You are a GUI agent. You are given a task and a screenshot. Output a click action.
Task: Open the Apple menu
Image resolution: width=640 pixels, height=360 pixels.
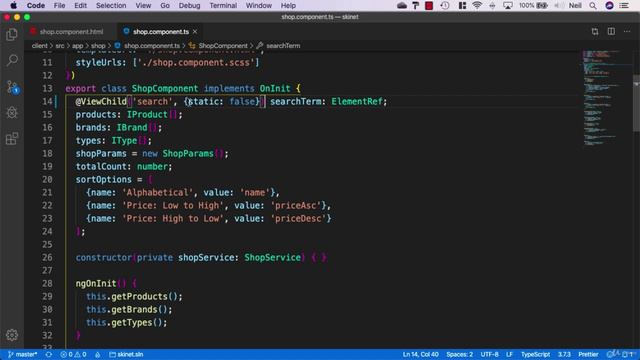(13, 5)
